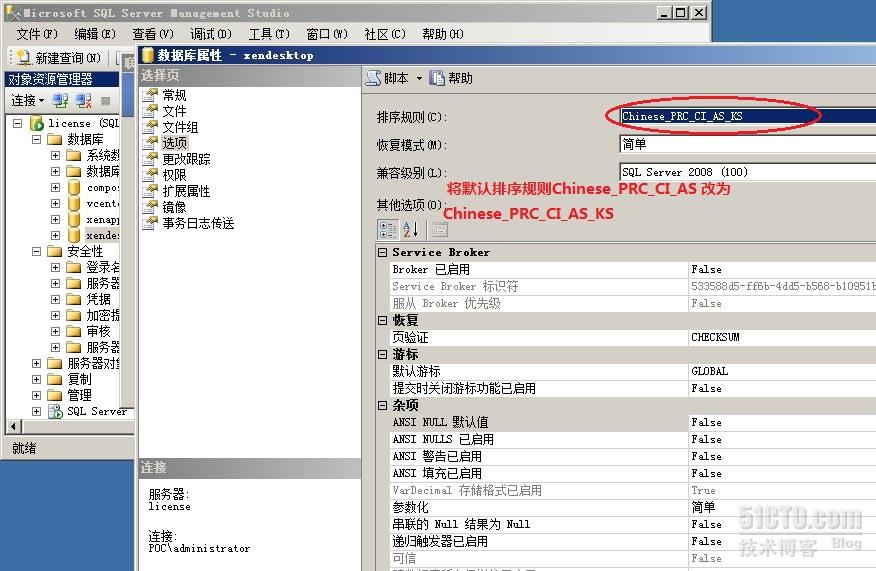This screenshot has width=876, height=571.
Task: Expand the xendesktop database node in tree
Action: tap(55, 235)
